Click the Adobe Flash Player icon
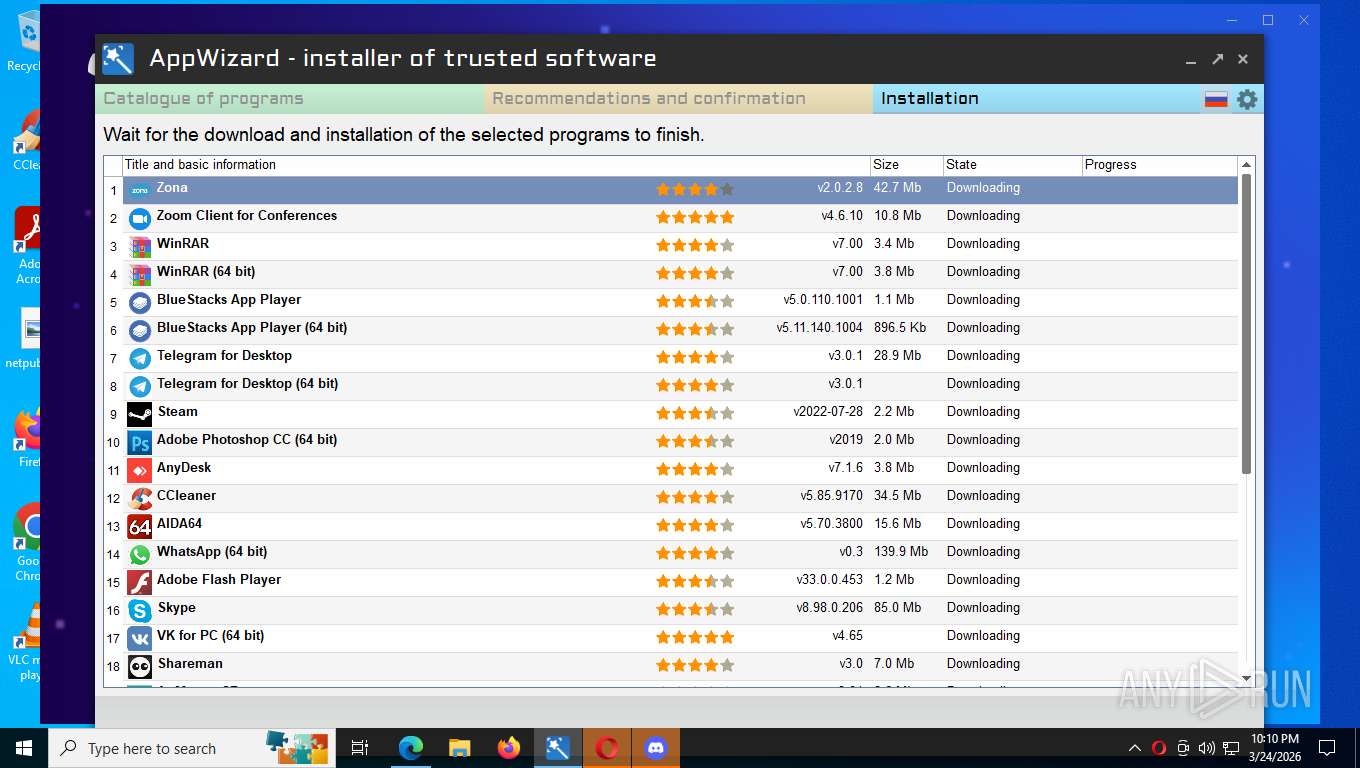 pyautogui.click(x=140, y=582)
